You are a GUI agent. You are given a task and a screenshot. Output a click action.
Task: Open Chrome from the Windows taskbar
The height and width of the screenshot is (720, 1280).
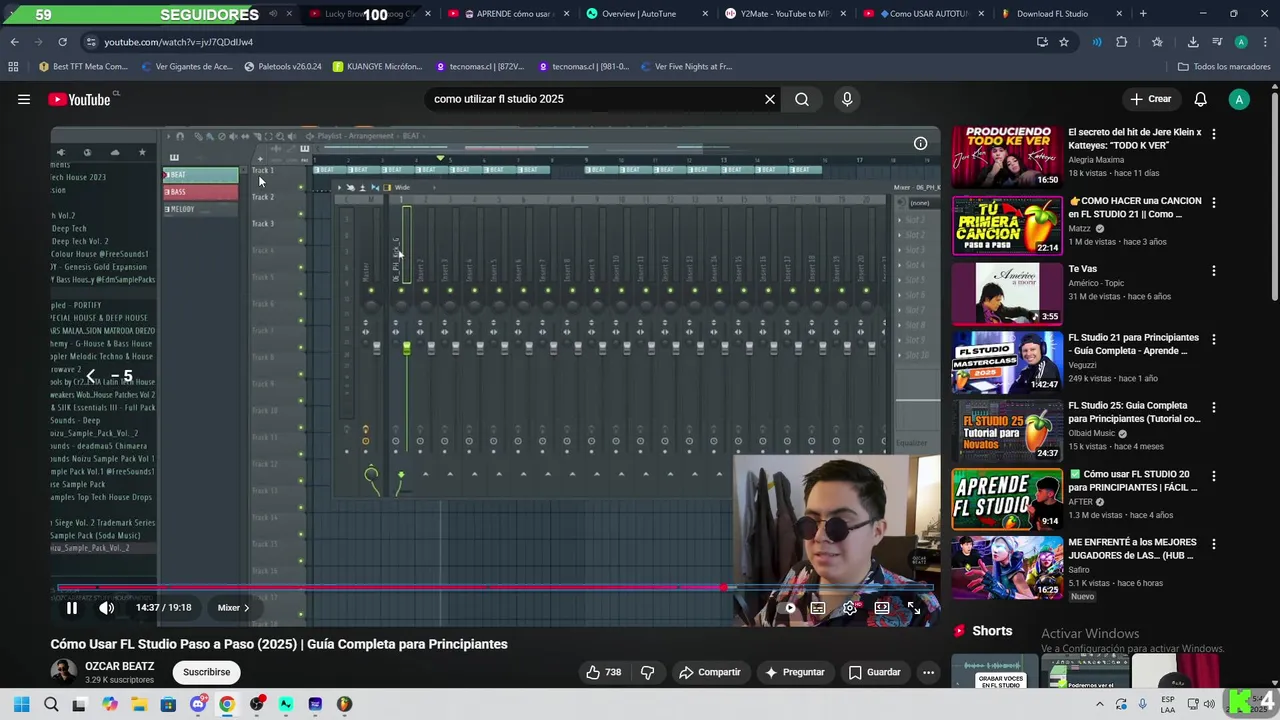(227, 704)
